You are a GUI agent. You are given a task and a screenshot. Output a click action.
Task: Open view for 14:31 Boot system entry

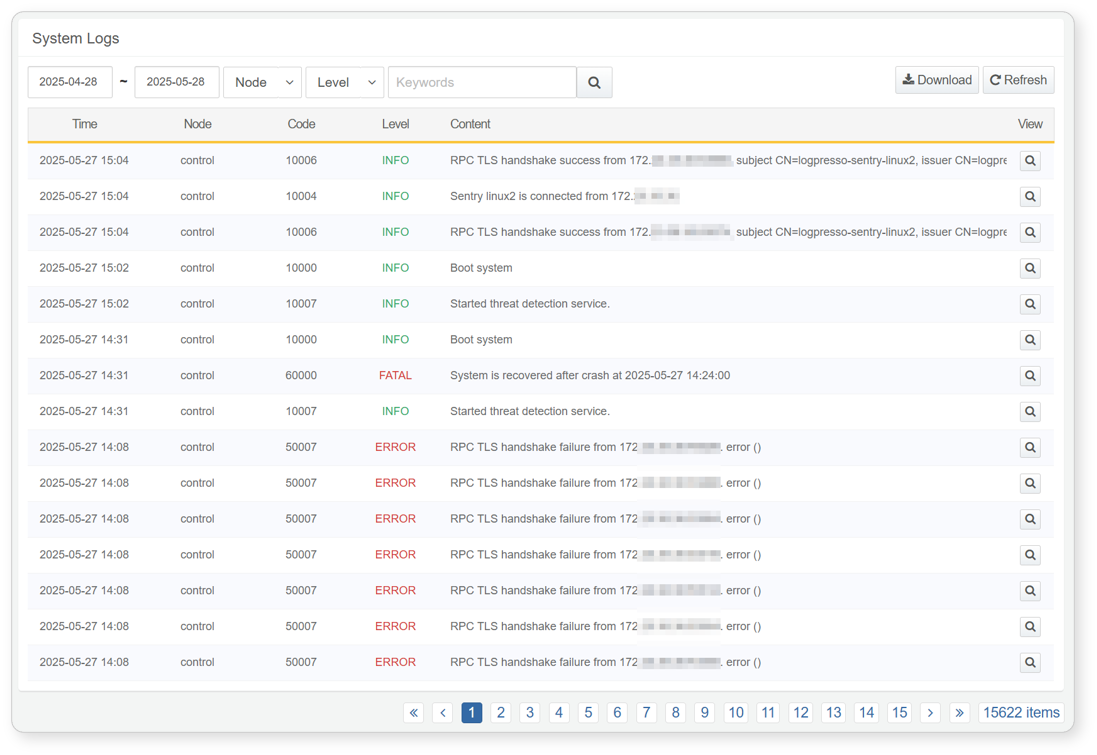click(x=1030, y=340)
